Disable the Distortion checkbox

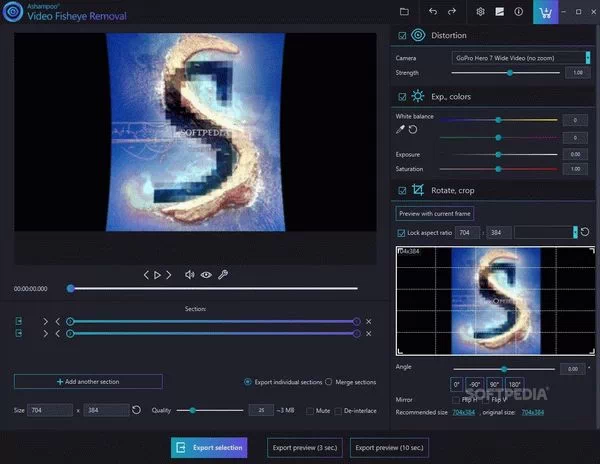click(402, 36)
